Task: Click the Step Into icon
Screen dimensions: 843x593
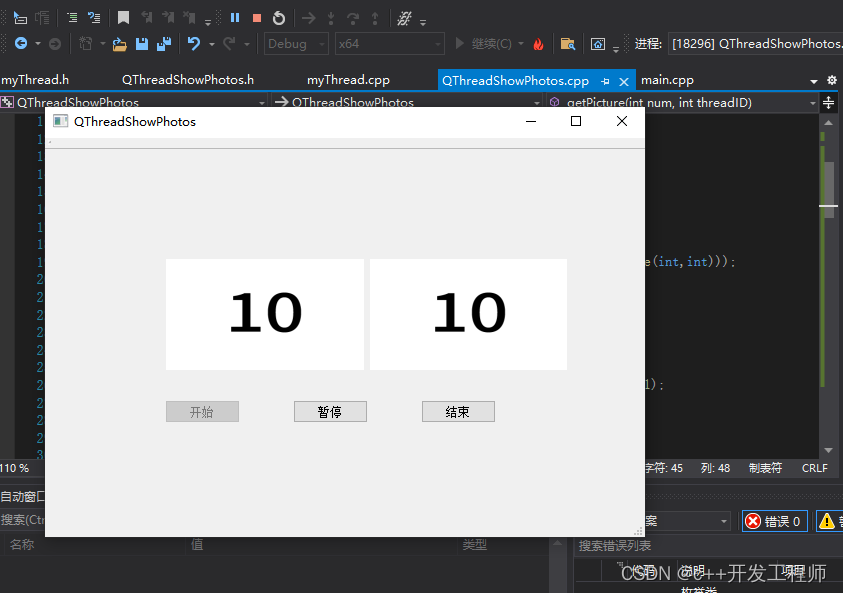Action: pyautogui.click(x=330, y=17)
